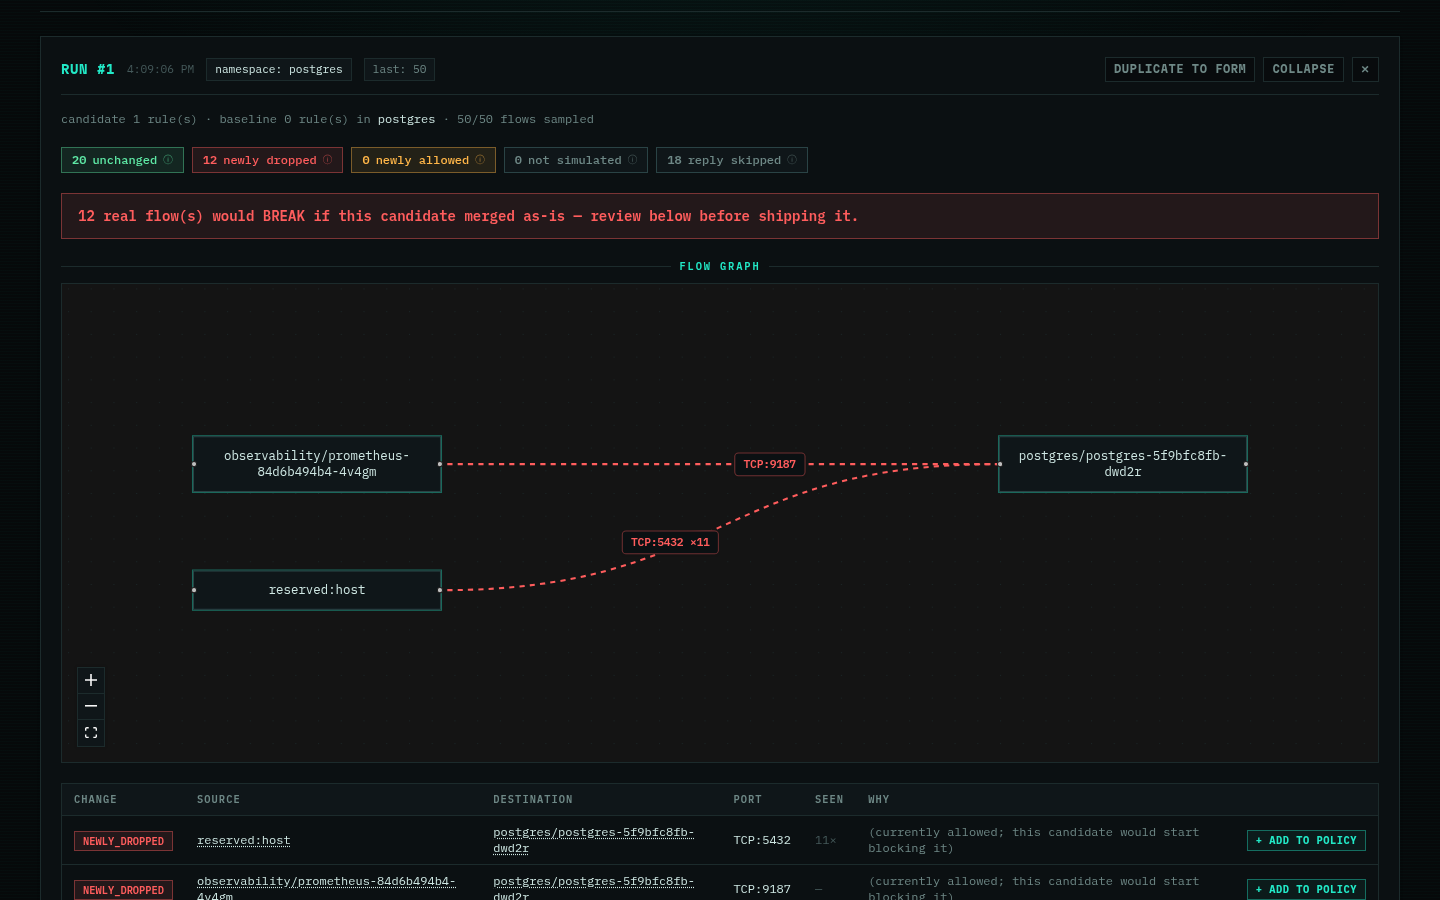
Task: Filter by '12 newly dropped' badge
Action: (x=267, y=160)
